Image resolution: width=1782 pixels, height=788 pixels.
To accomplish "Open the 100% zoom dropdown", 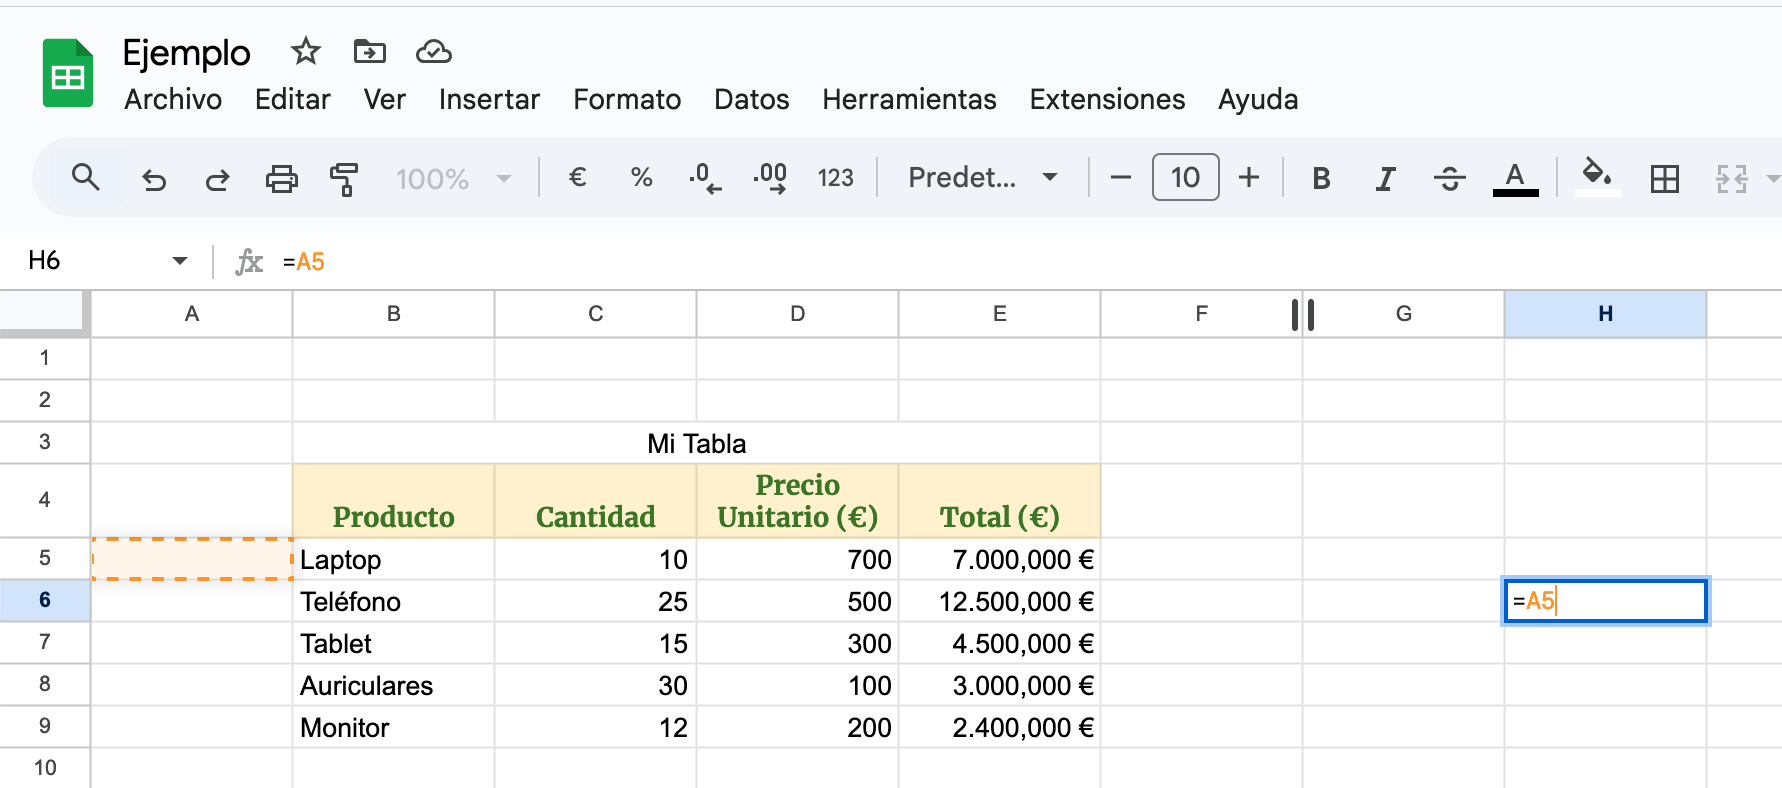I will 453,179.
